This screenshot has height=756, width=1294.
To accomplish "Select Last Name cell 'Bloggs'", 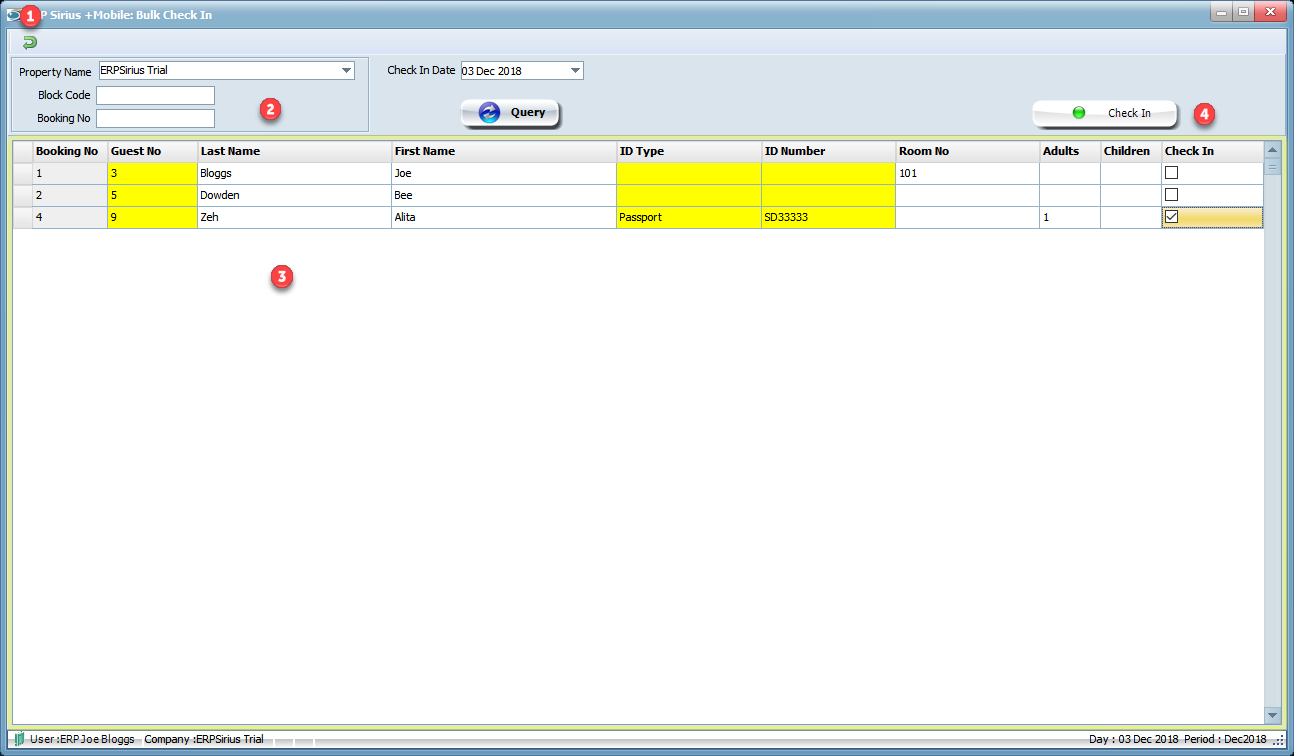I will pos(294,173).
